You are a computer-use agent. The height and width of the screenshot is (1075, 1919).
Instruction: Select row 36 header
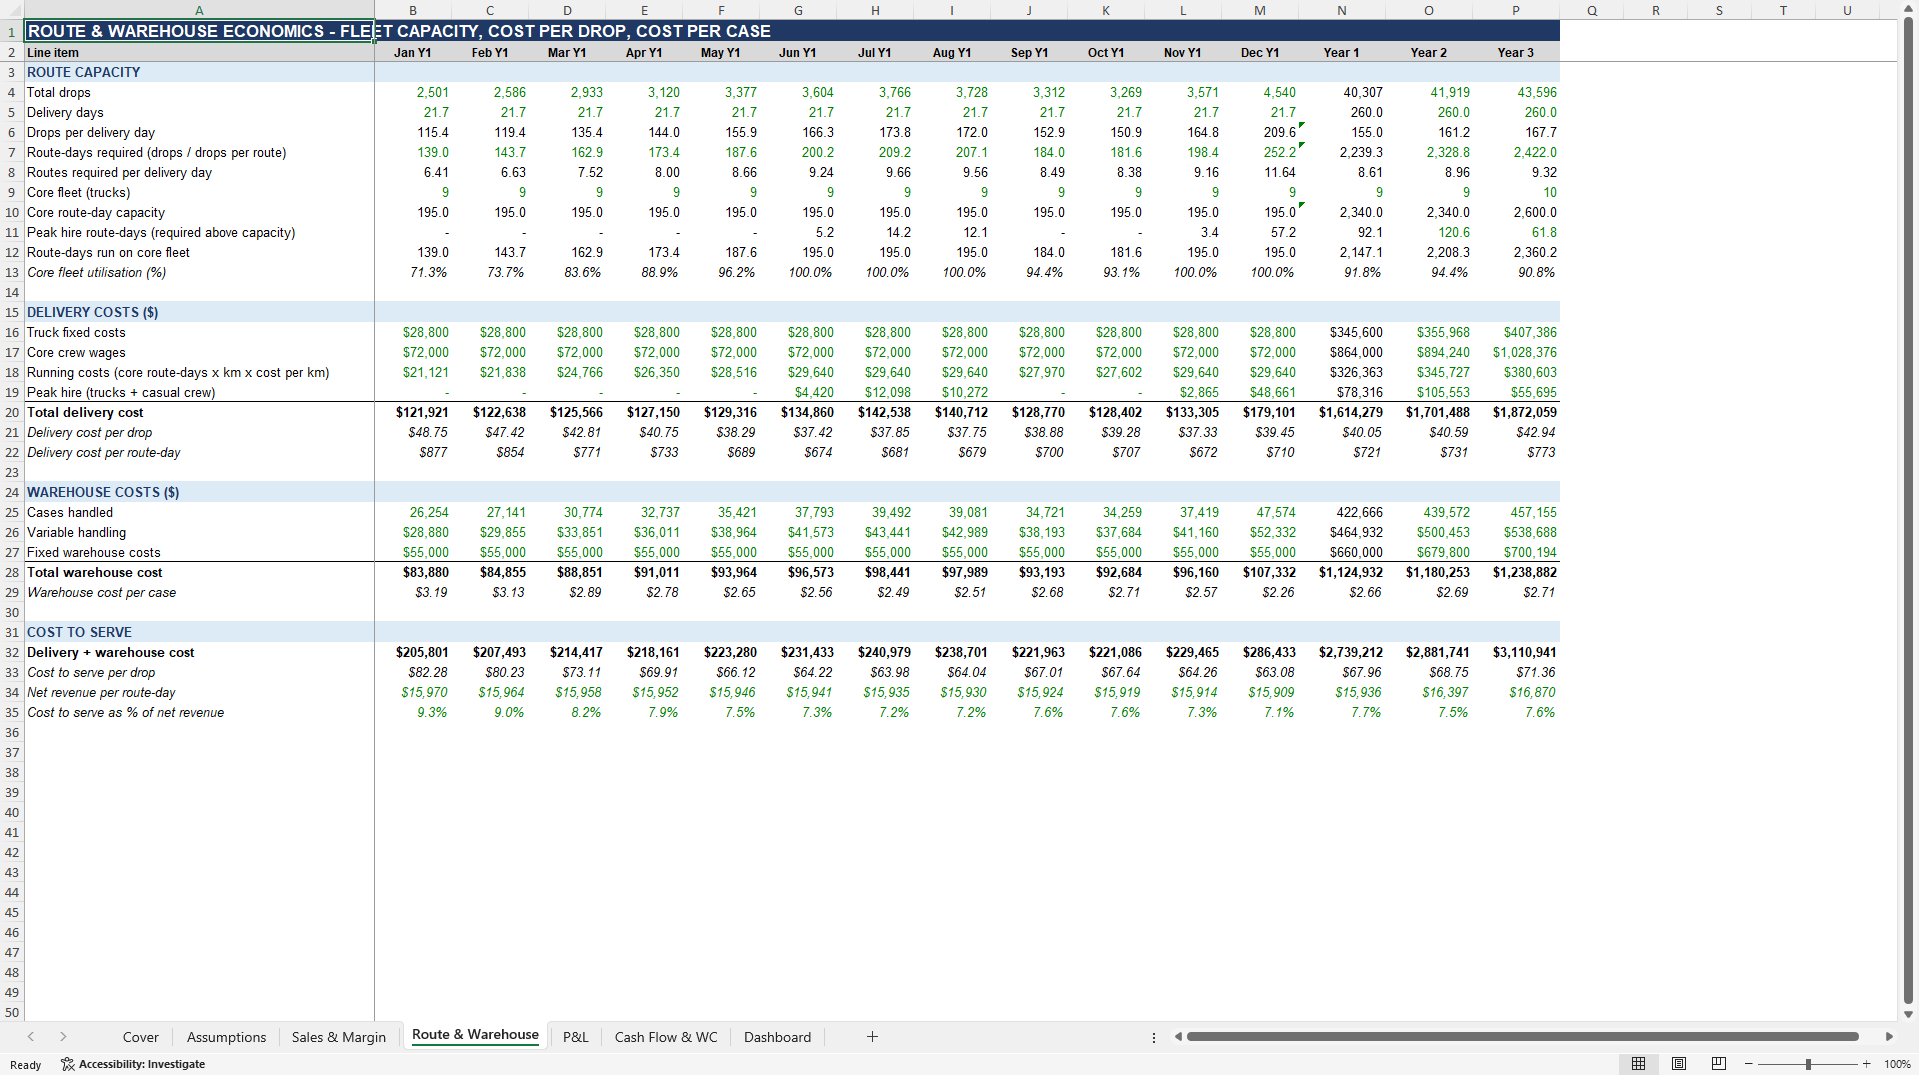click(x=12, y=732)
